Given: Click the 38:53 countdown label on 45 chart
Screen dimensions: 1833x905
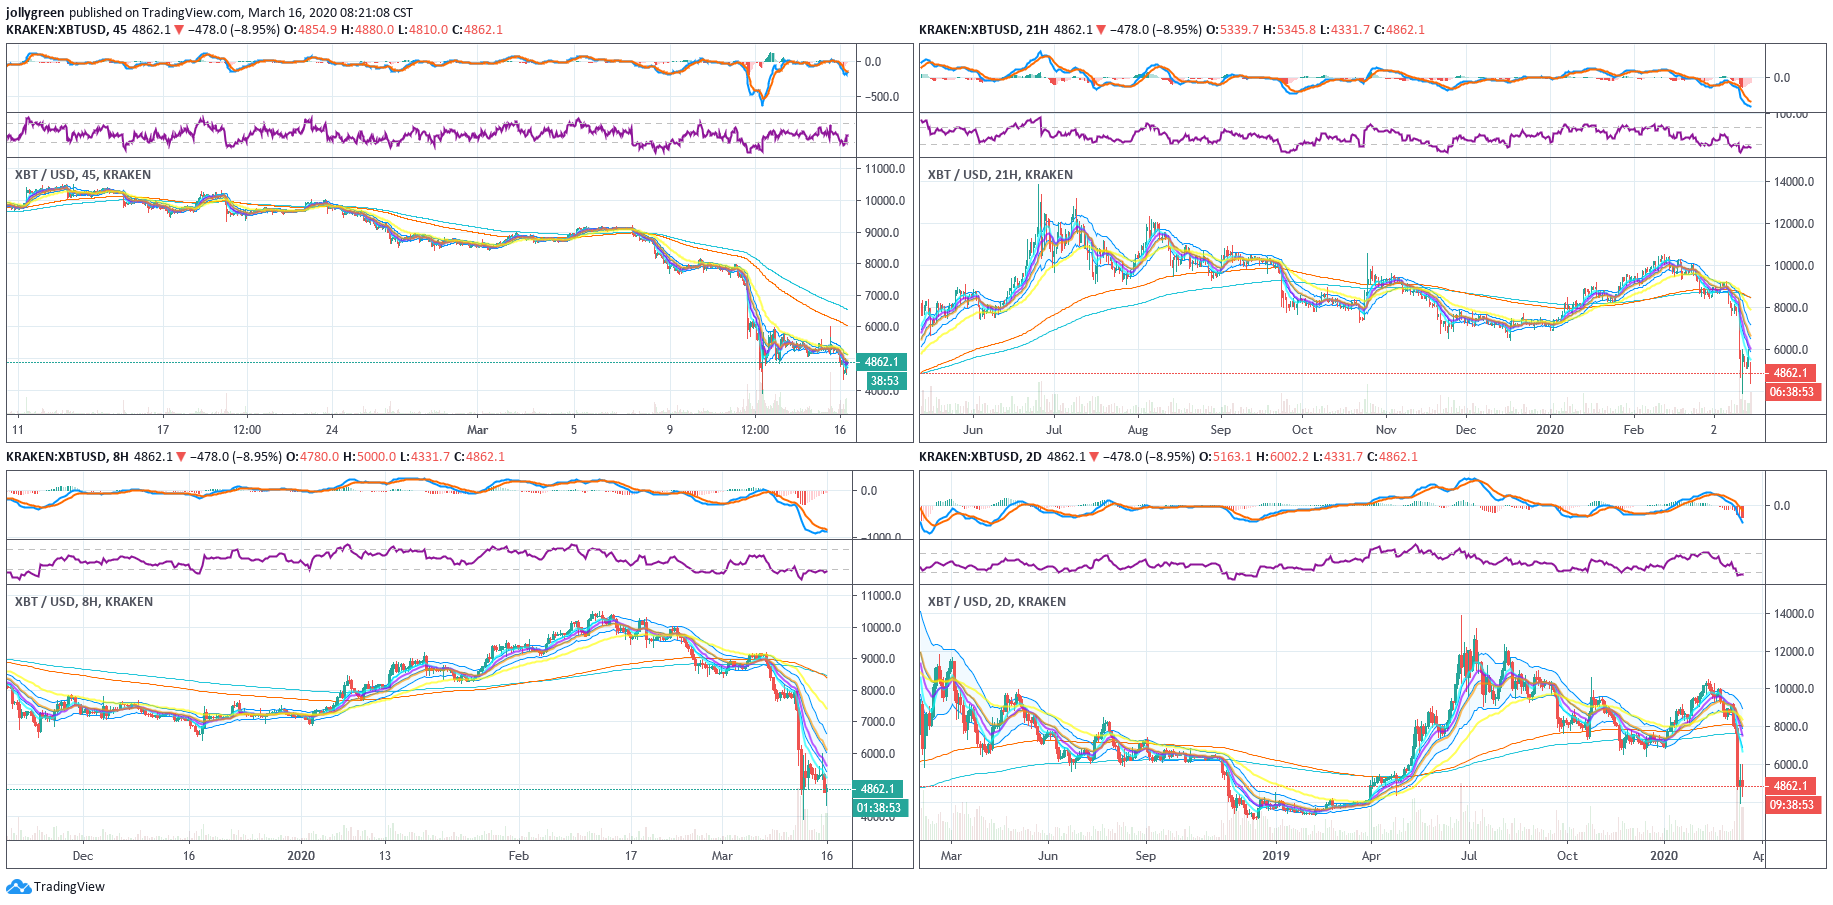Looking at the screenshot, I should click(885, 381).
